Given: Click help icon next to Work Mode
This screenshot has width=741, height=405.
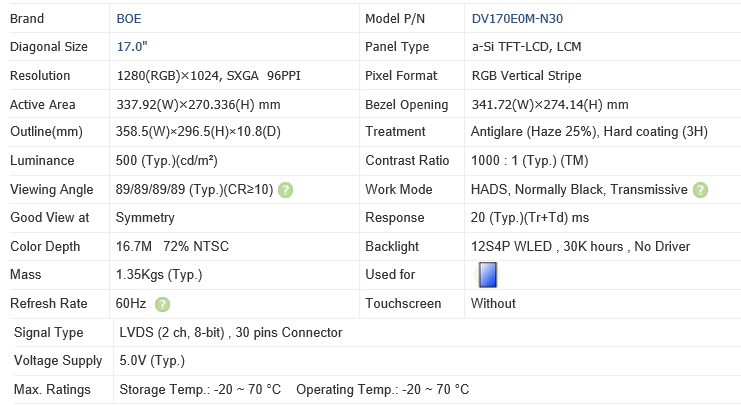Looking at the screenshot, I should tap(701, 190).
